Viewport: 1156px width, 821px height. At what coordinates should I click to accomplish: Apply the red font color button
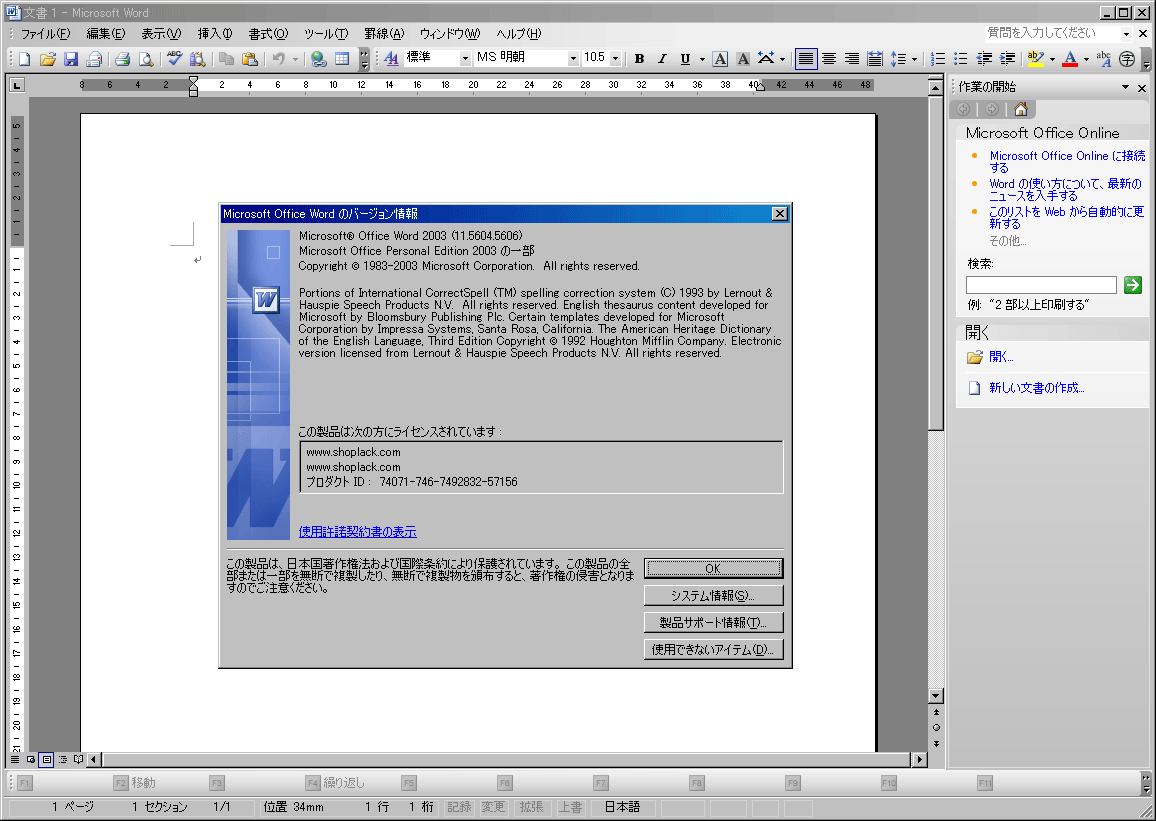pyautogui.click(x=1070, y=59)
